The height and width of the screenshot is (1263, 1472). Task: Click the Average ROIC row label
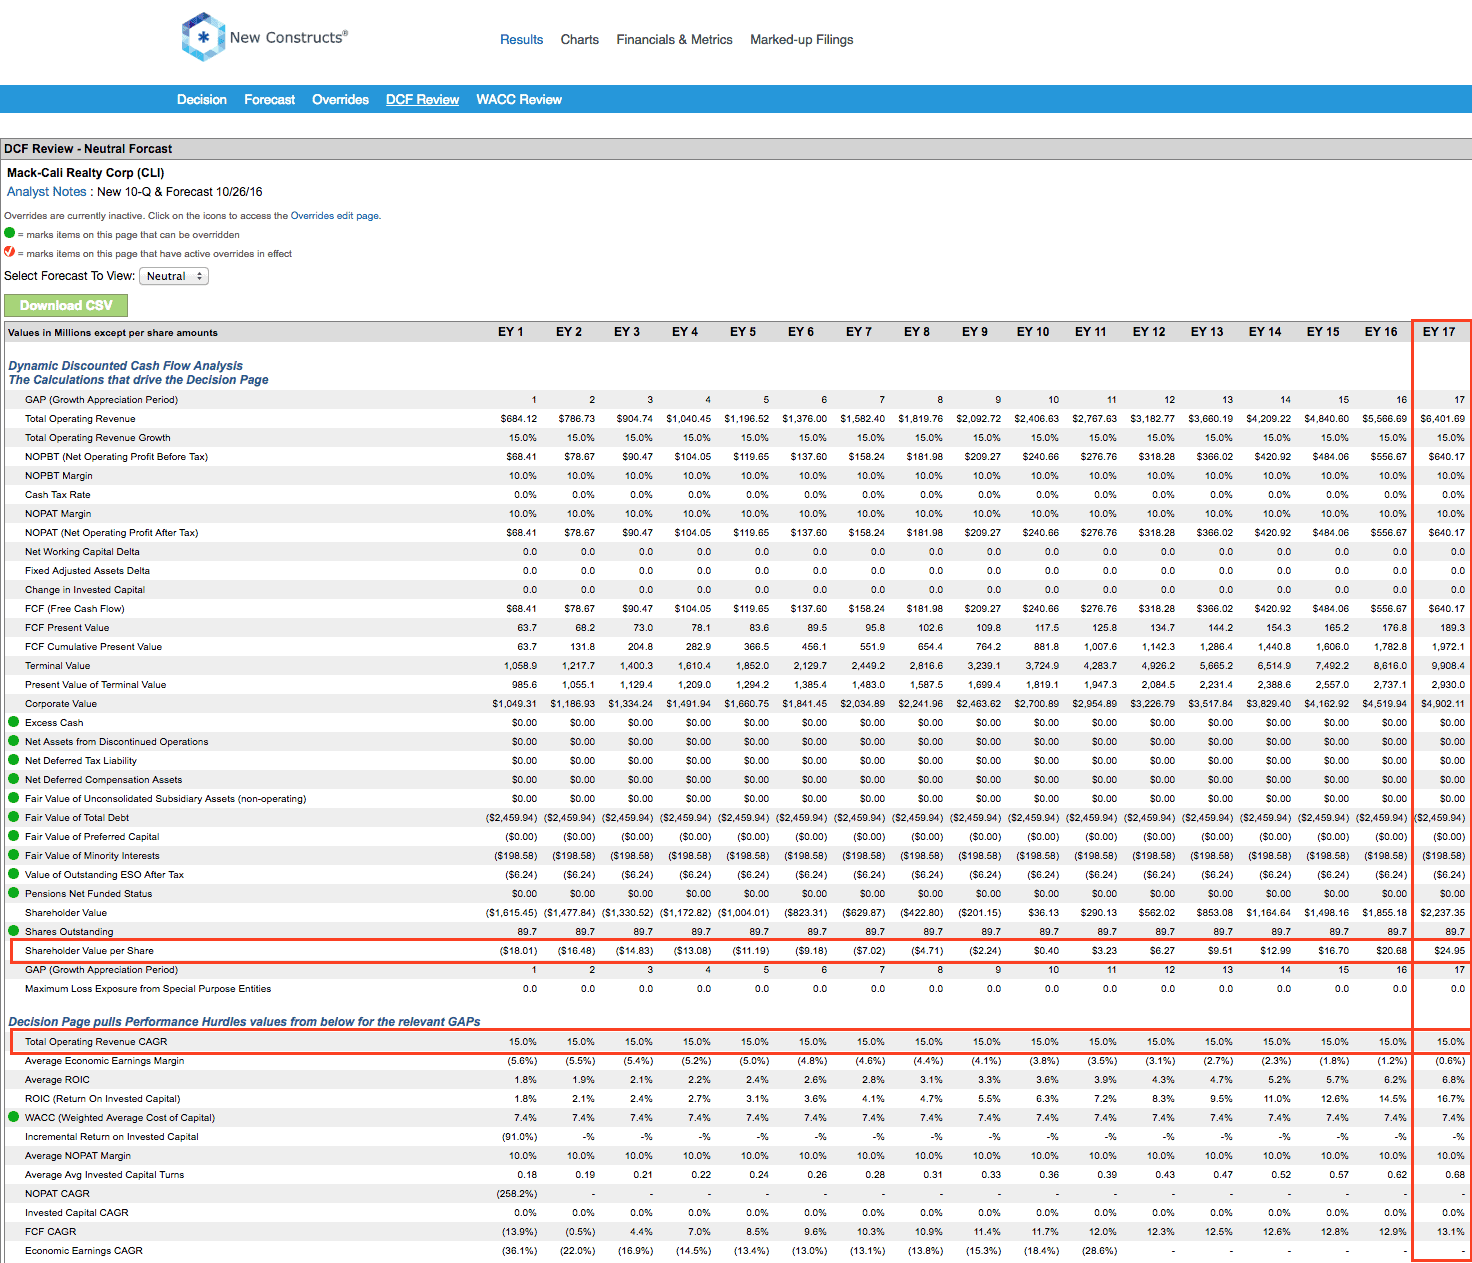tap(57, 1080)
